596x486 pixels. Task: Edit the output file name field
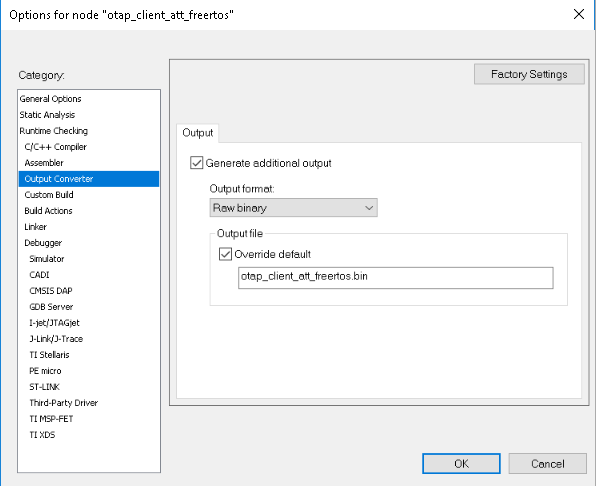(396, 278)
